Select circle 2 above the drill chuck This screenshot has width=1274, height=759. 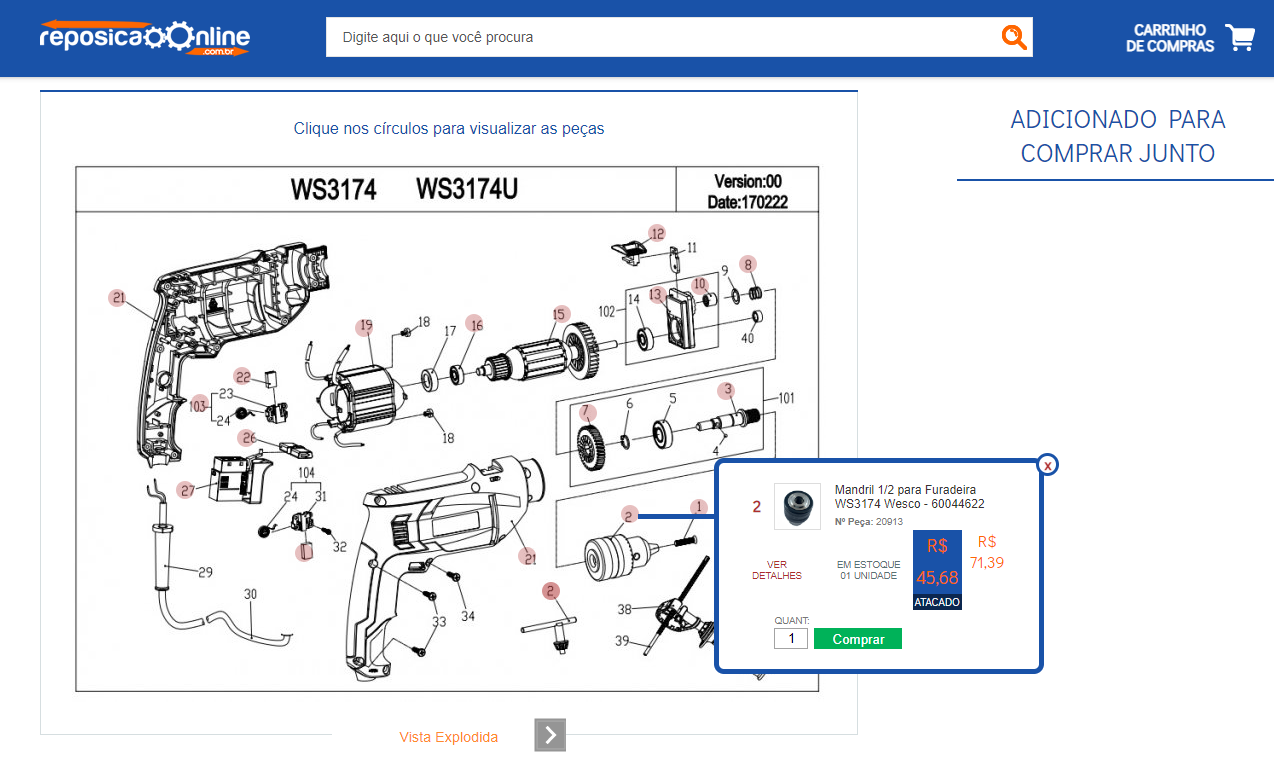629,515
